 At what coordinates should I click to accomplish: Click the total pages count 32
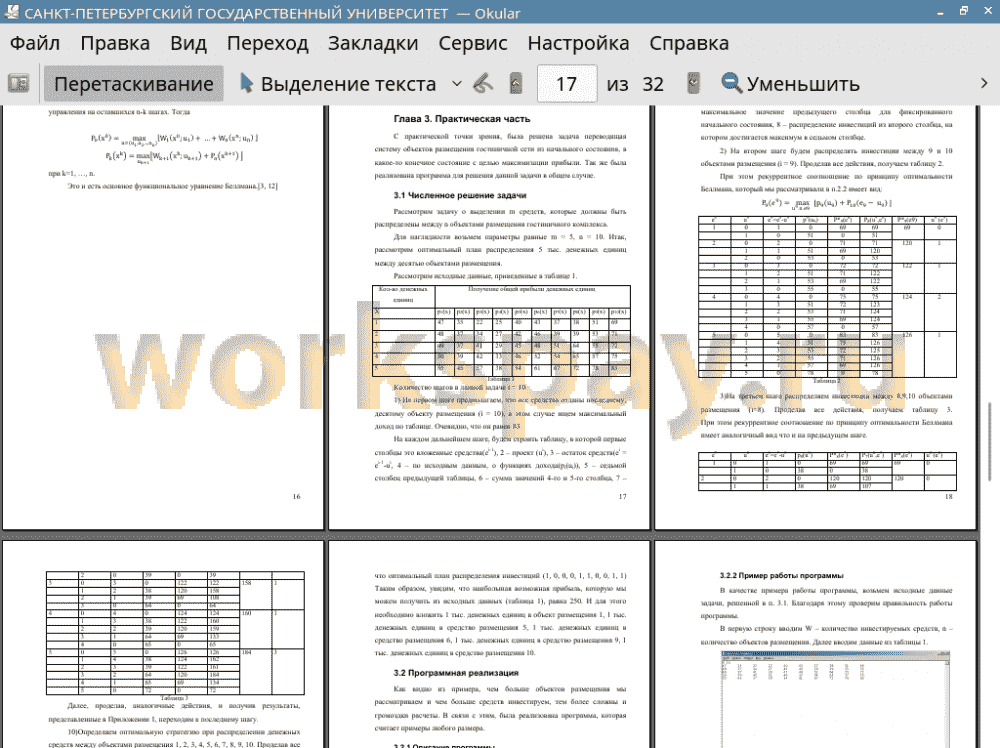[x=652, y=84]
